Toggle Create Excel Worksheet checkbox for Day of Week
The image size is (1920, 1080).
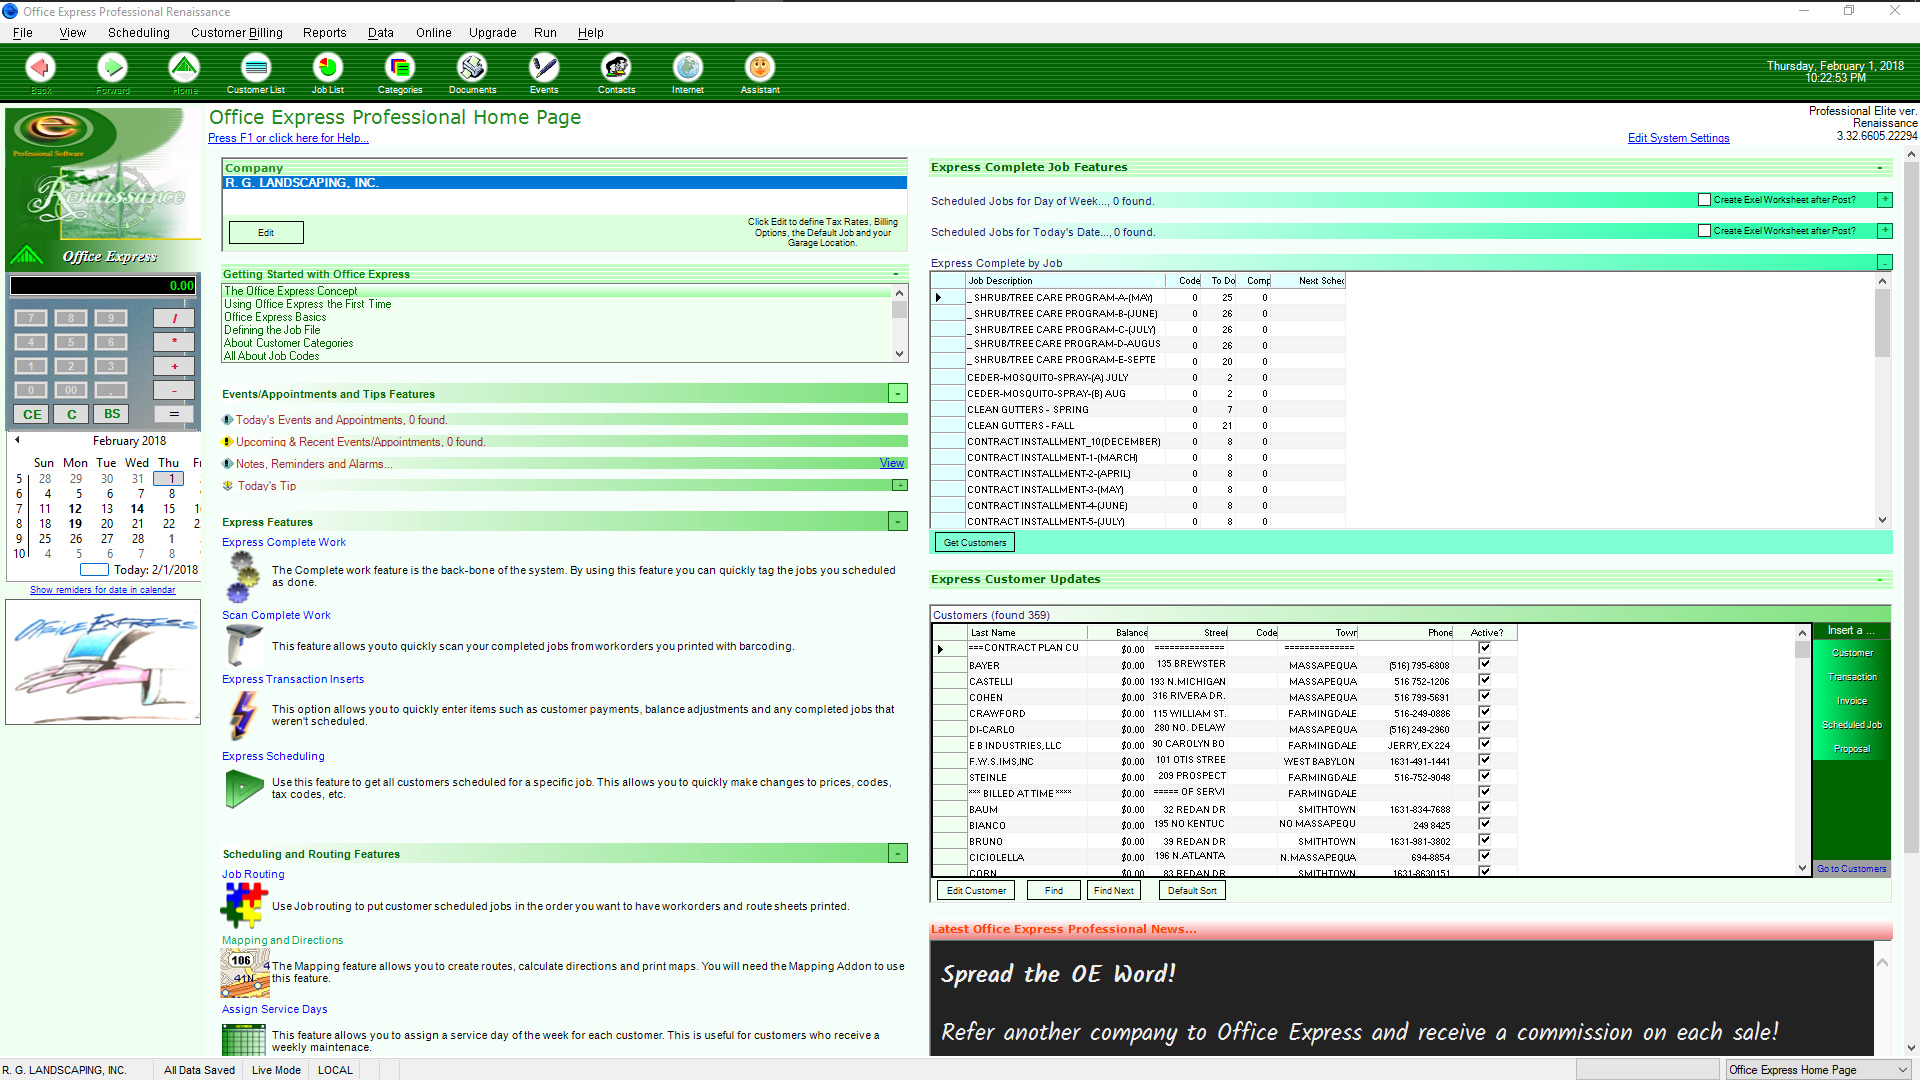pos(1704,200)
